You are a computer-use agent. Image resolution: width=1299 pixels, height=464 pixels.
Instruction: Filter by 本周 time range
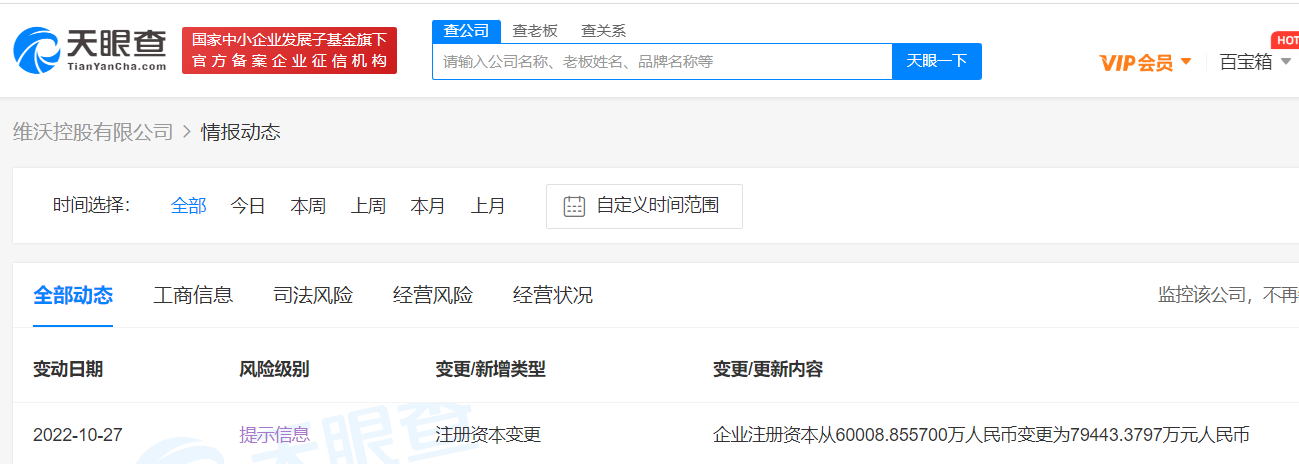coord(308,206)
